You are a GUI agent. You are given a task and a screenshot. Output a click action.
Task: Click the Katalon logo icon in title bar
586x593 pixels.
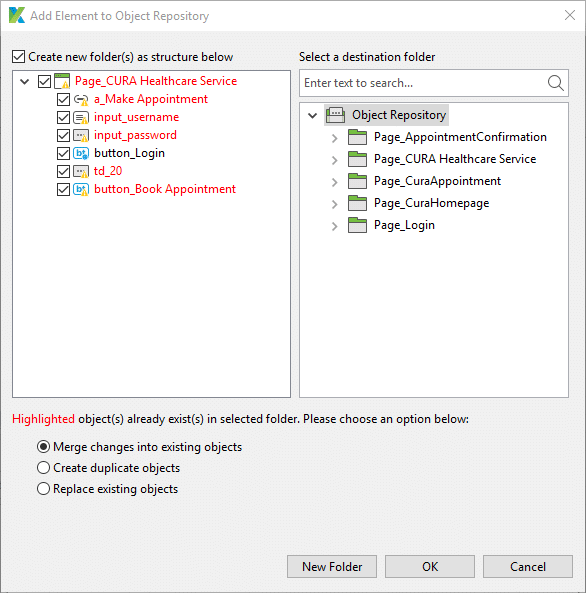pyautogui.click(x=17, y=16)
